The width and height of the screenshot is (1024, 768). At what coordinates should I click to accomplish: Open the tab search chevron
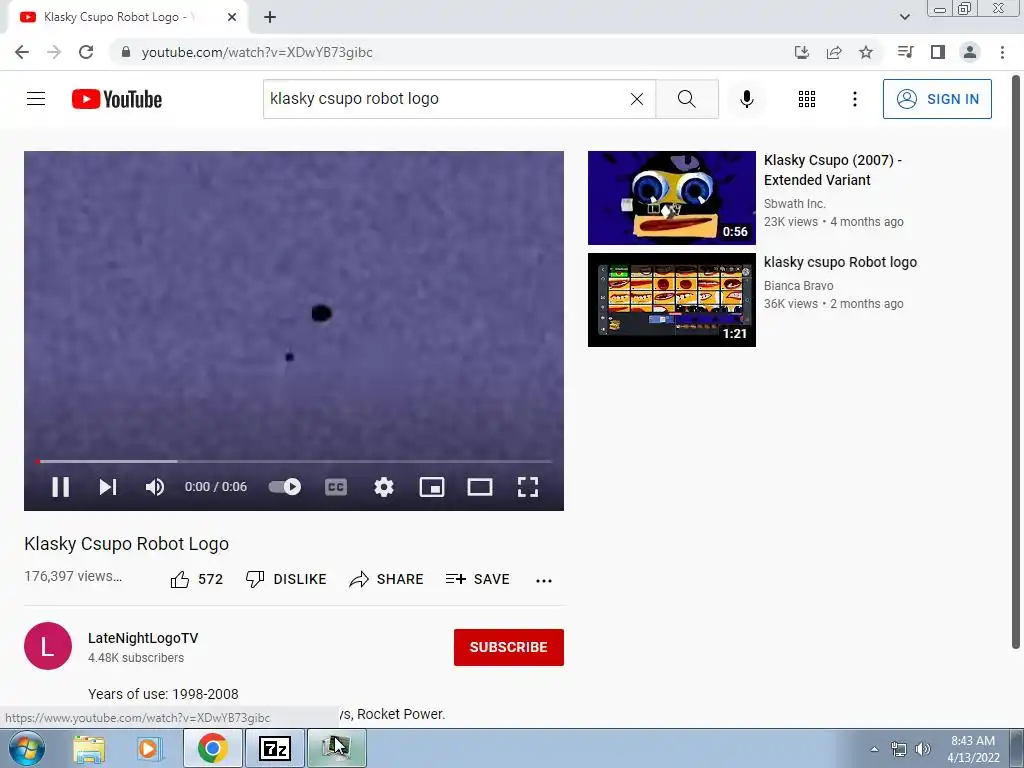click(904, 18)
